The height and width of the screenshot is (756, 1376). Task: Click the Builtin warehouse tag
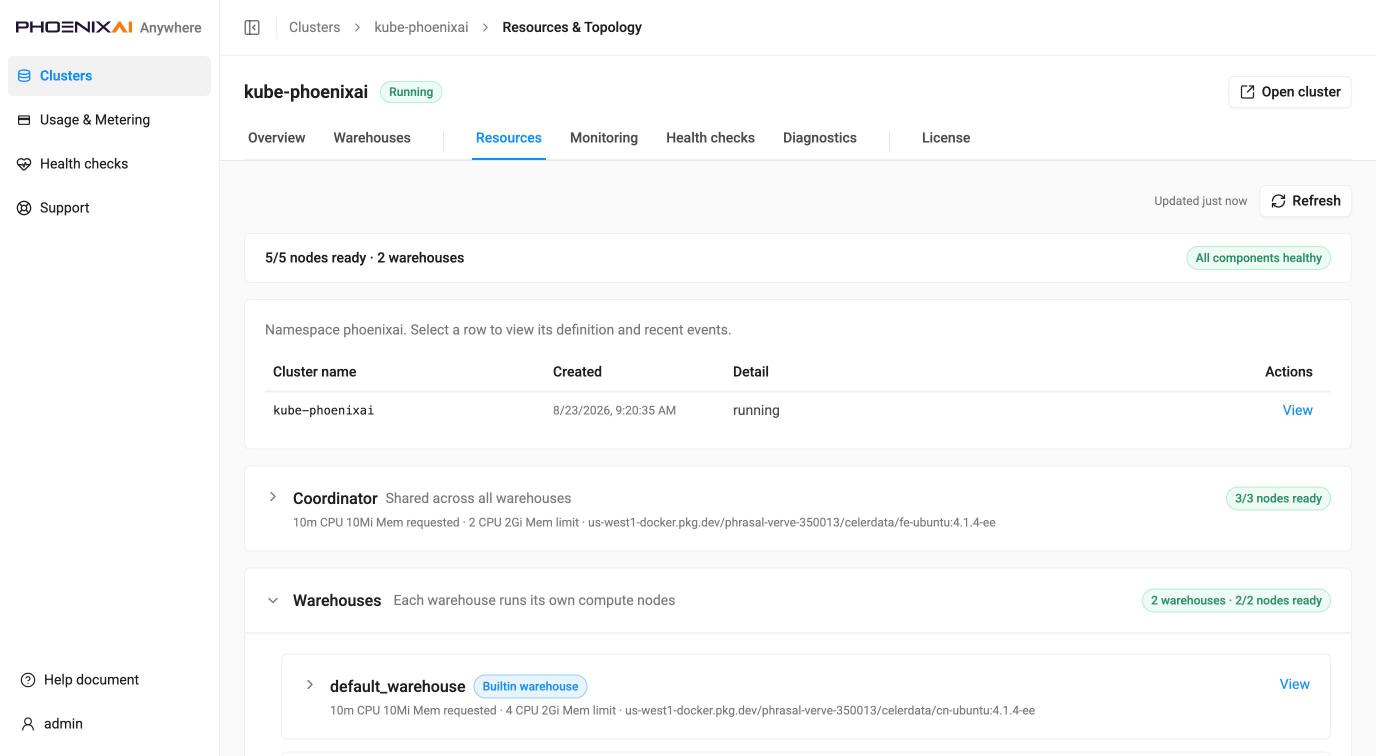click(530, 686)
